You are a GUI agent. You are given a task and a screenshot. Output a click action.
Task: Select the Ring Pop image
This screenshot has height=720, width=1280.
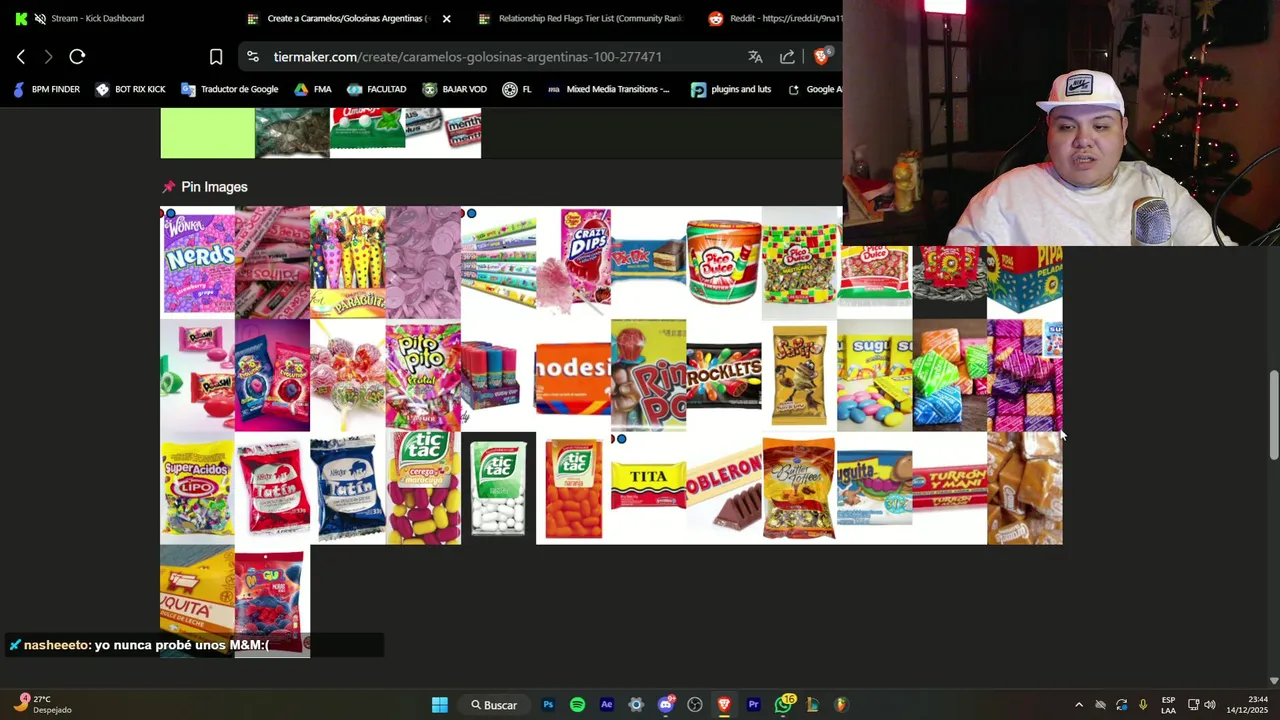pos(649,376)
